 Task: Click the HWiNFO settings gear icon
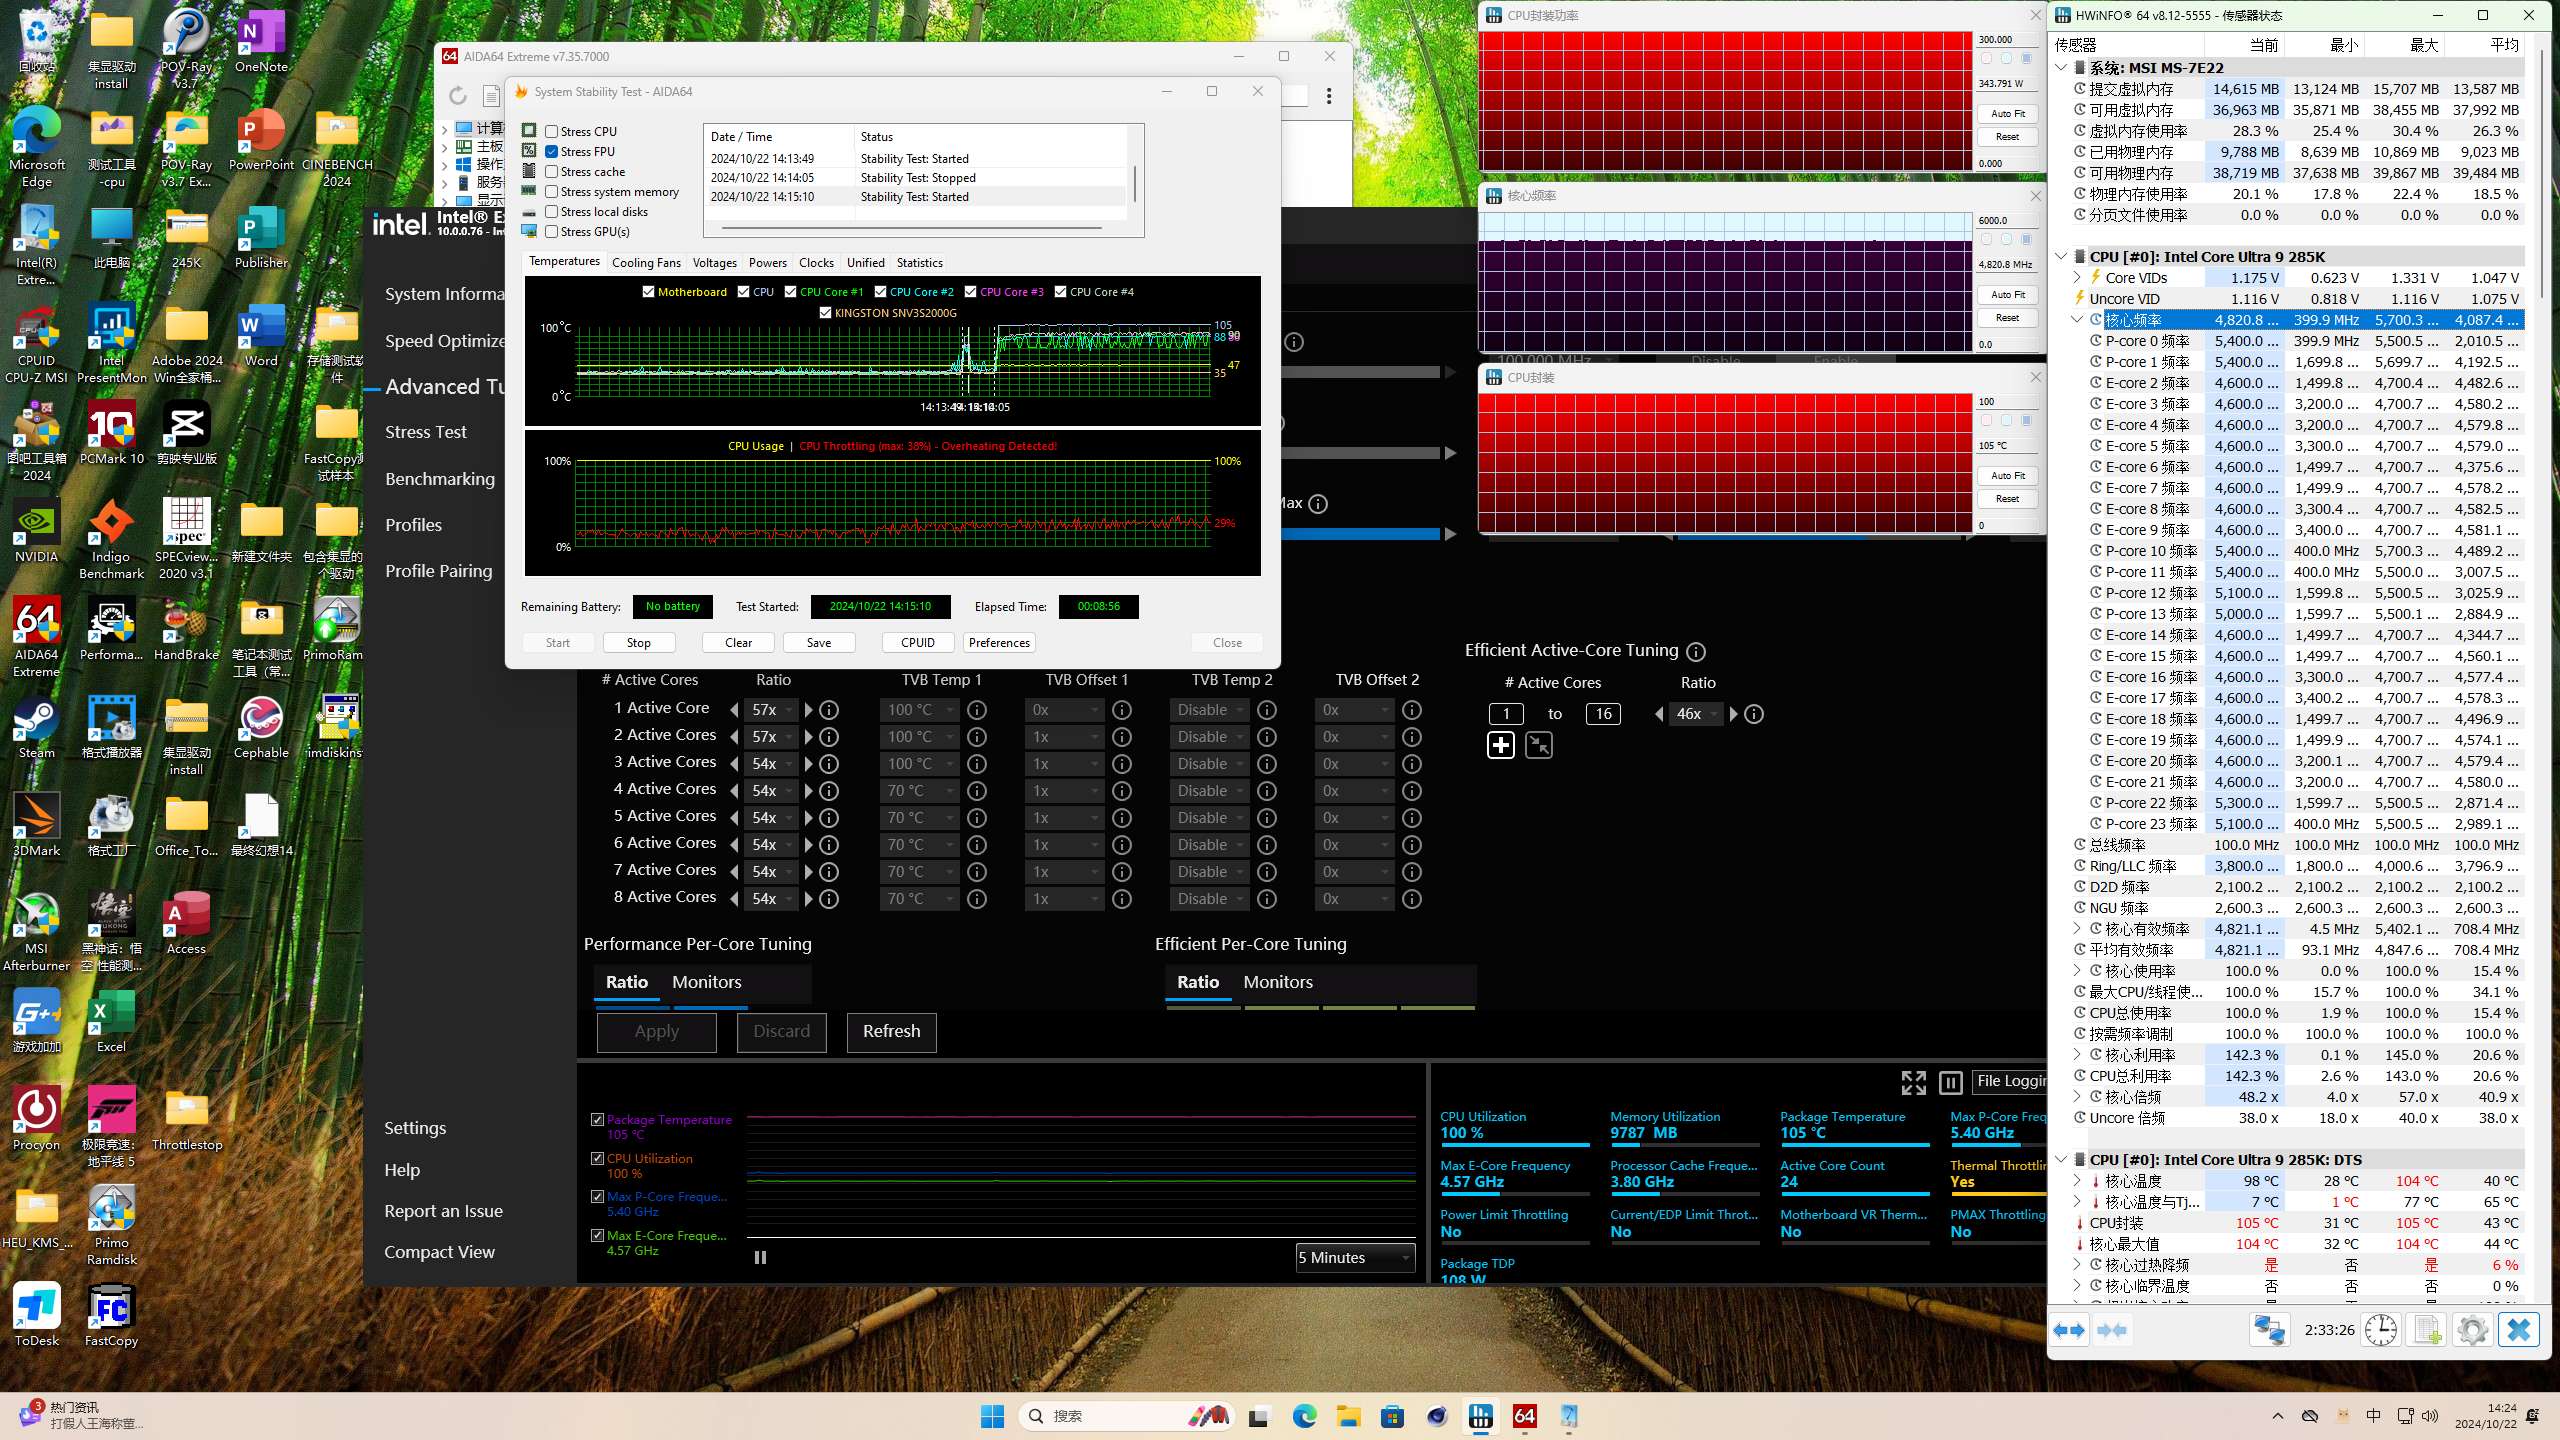(2472, 1330)
